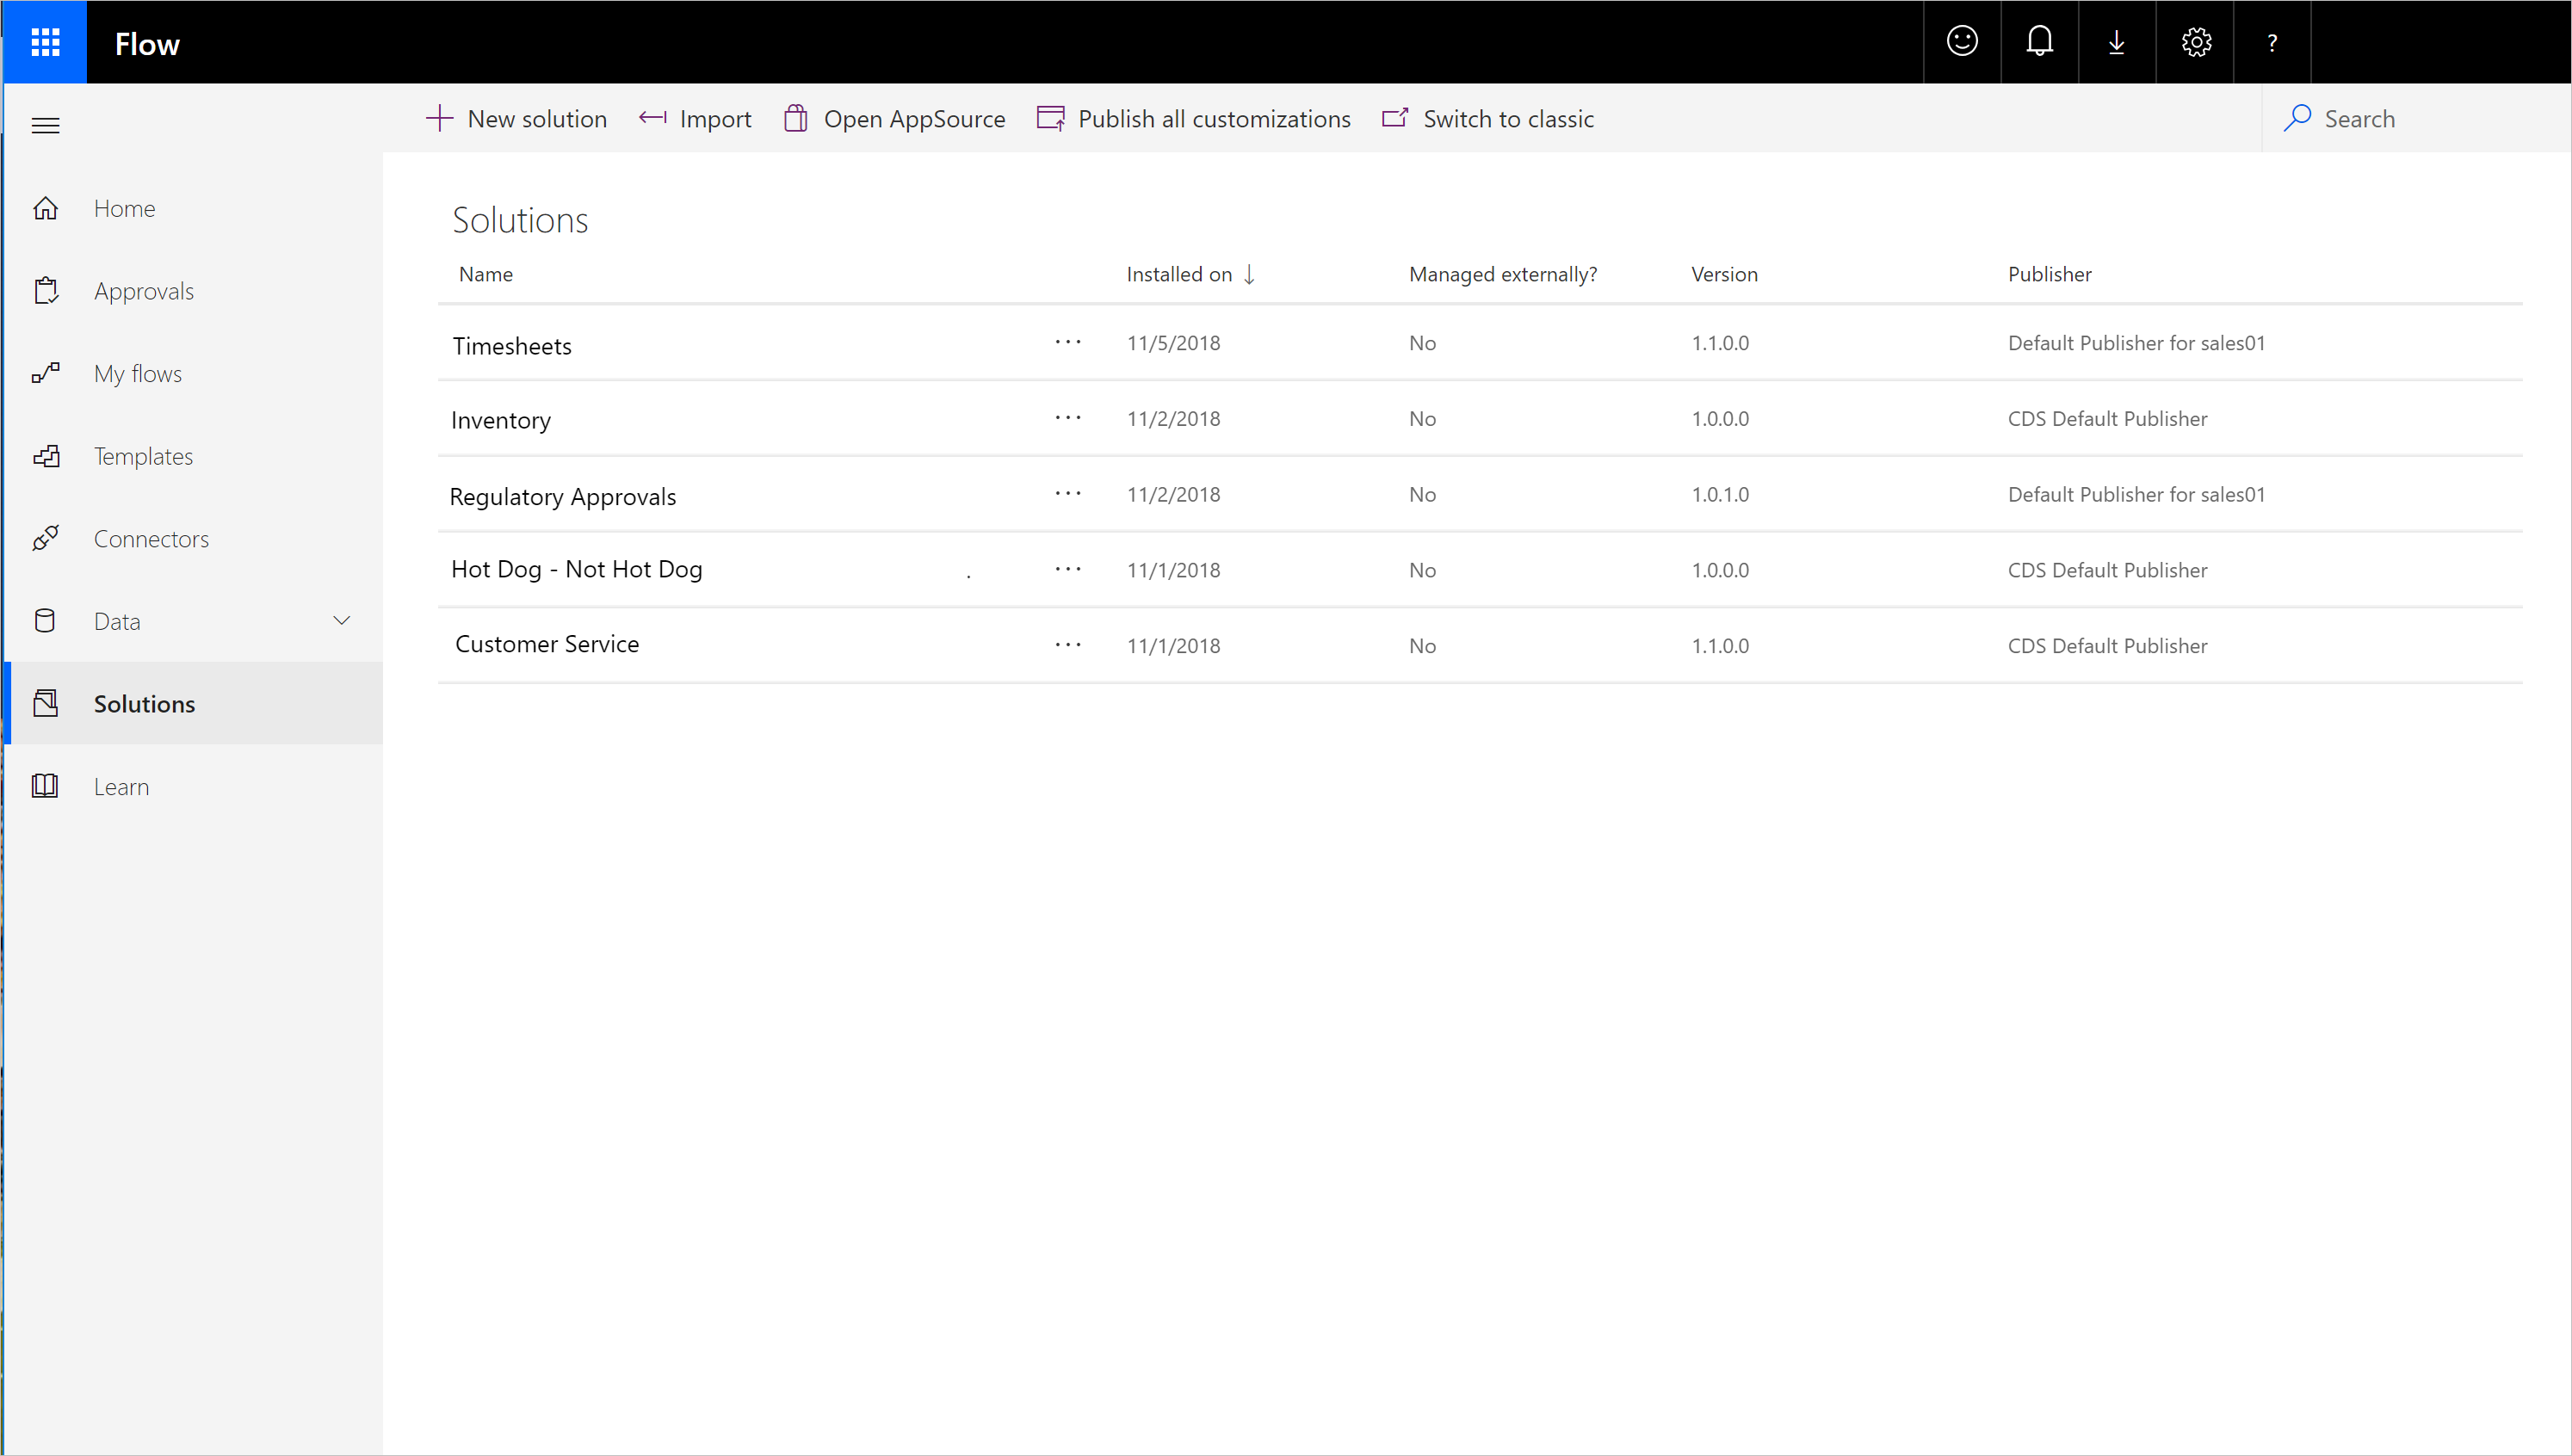
Task: Click the download arrow icon
Action: pyautogui.click(x=2117, y=42)
